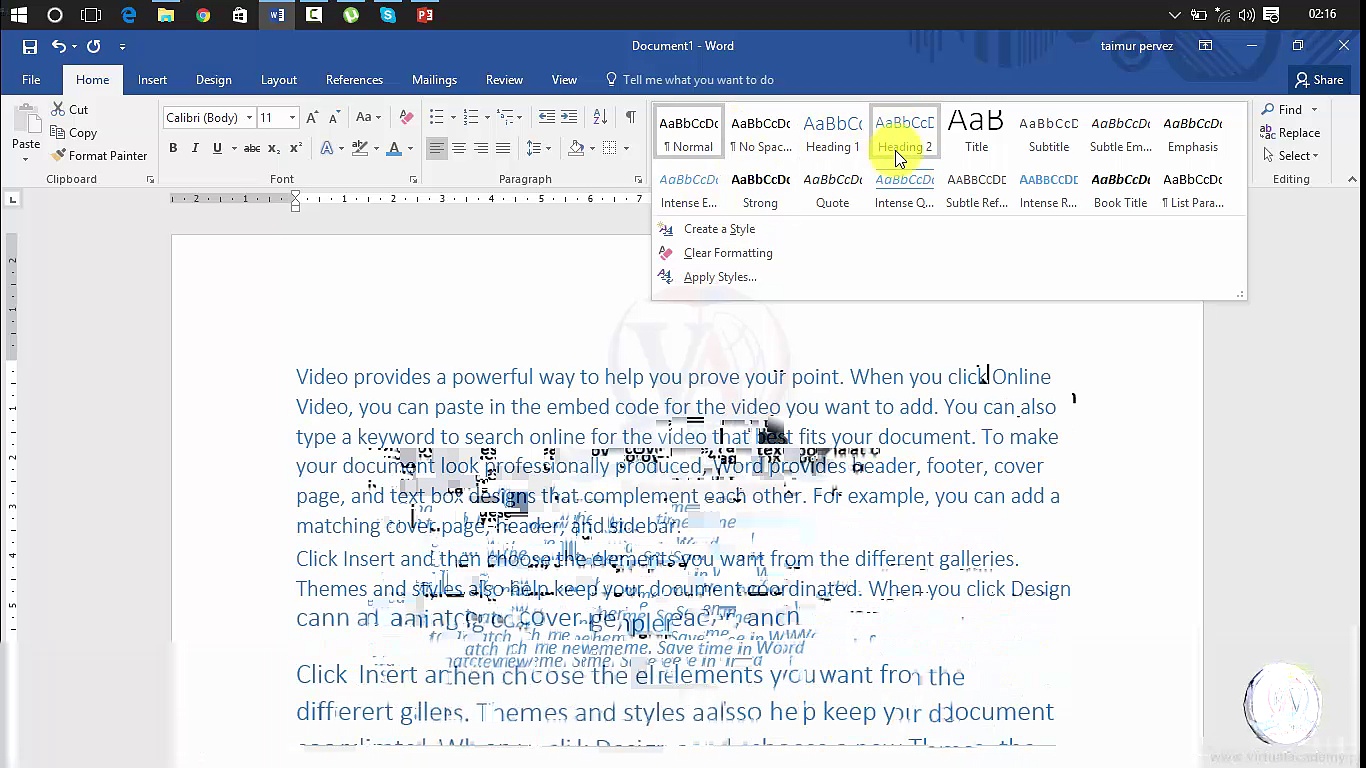Open line spacing dropdown
The image size is (1366, 768).
(539, 148)
